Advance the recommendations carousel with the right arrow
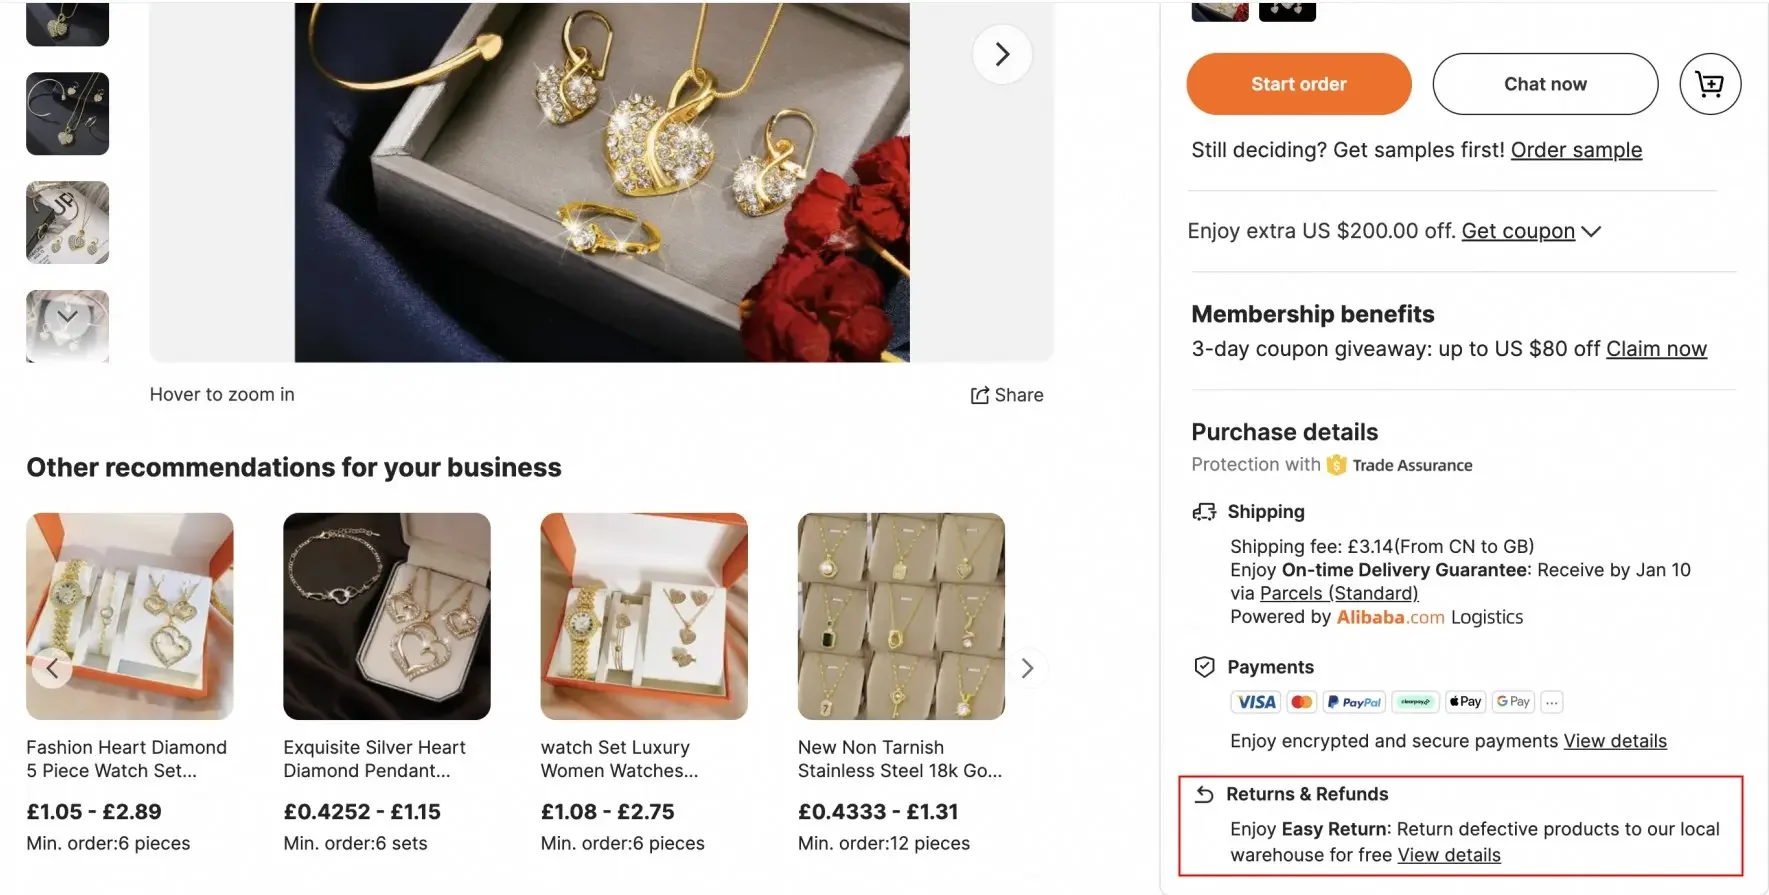The width and height of the screenshot is (1769, 895). [1026, 667]
